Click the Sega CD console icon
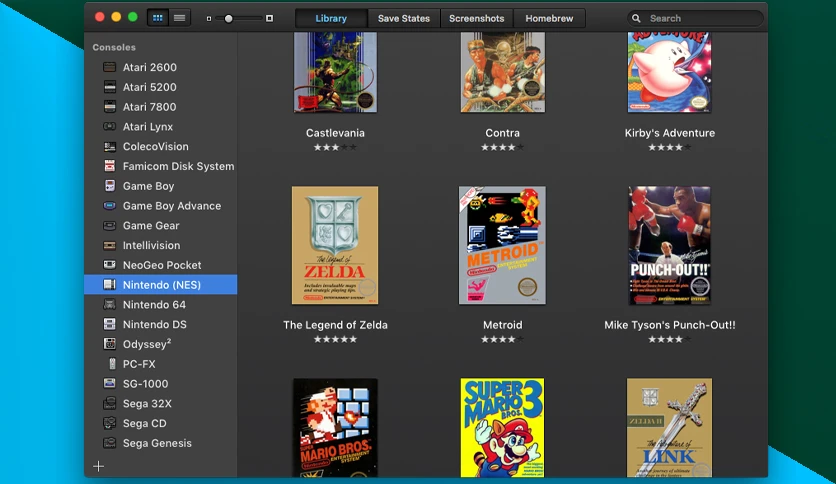Image resolution: width=836 pixels, height=484 pixels. (109, 423)
